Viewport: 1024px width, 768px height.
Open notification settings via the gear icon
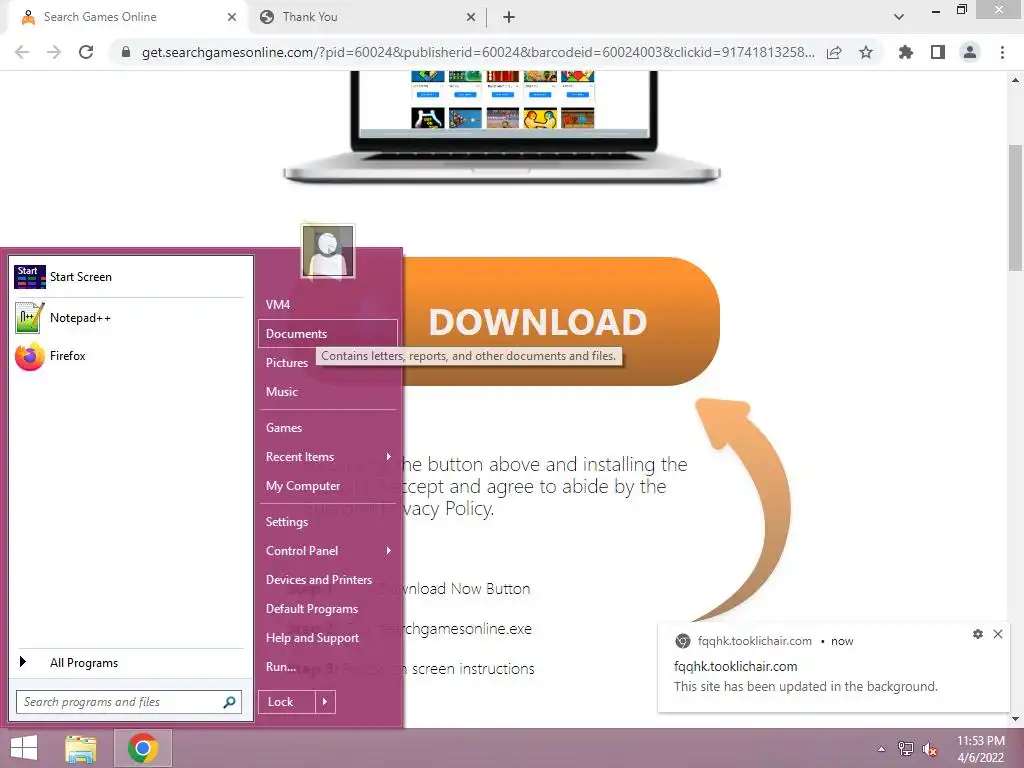(978, 634)
